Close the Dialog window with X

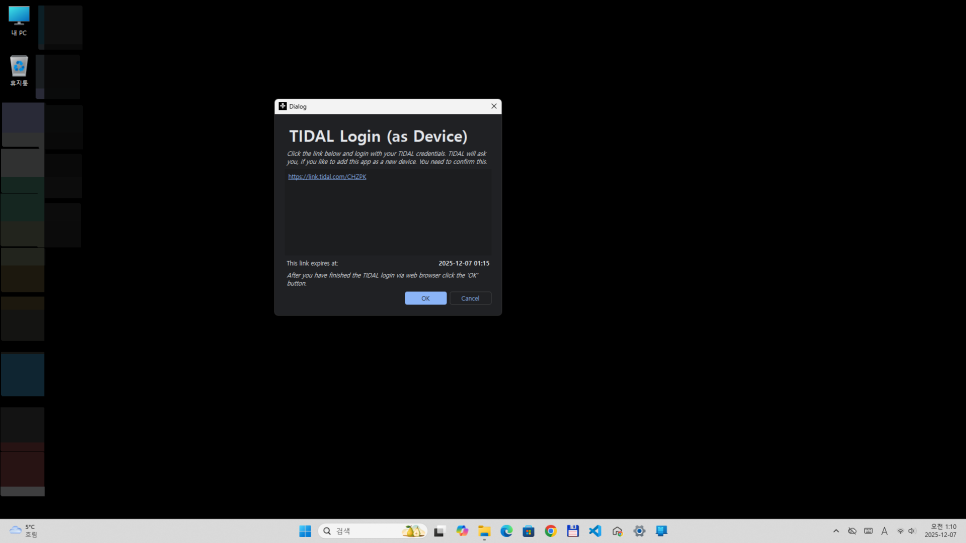493,106
